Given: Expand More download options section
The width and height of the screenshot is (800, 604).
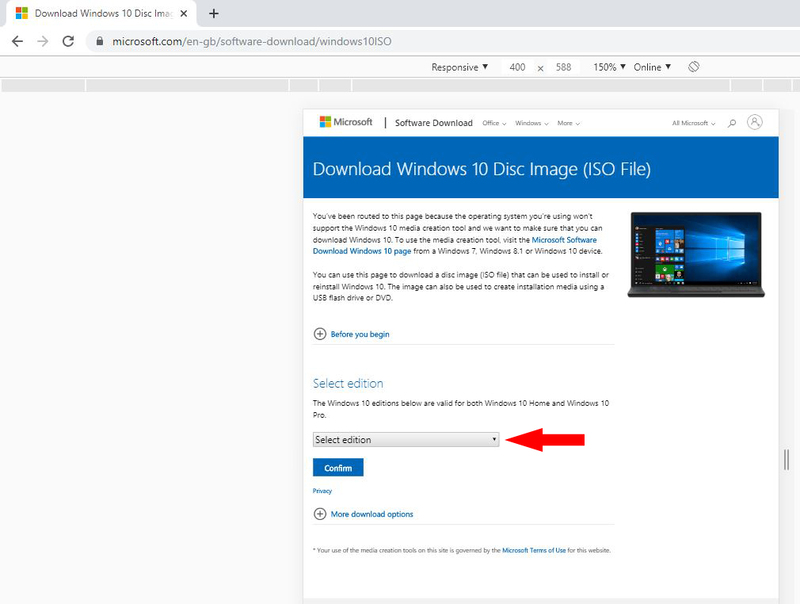Looking at the screenshot, I should [372, 514].
